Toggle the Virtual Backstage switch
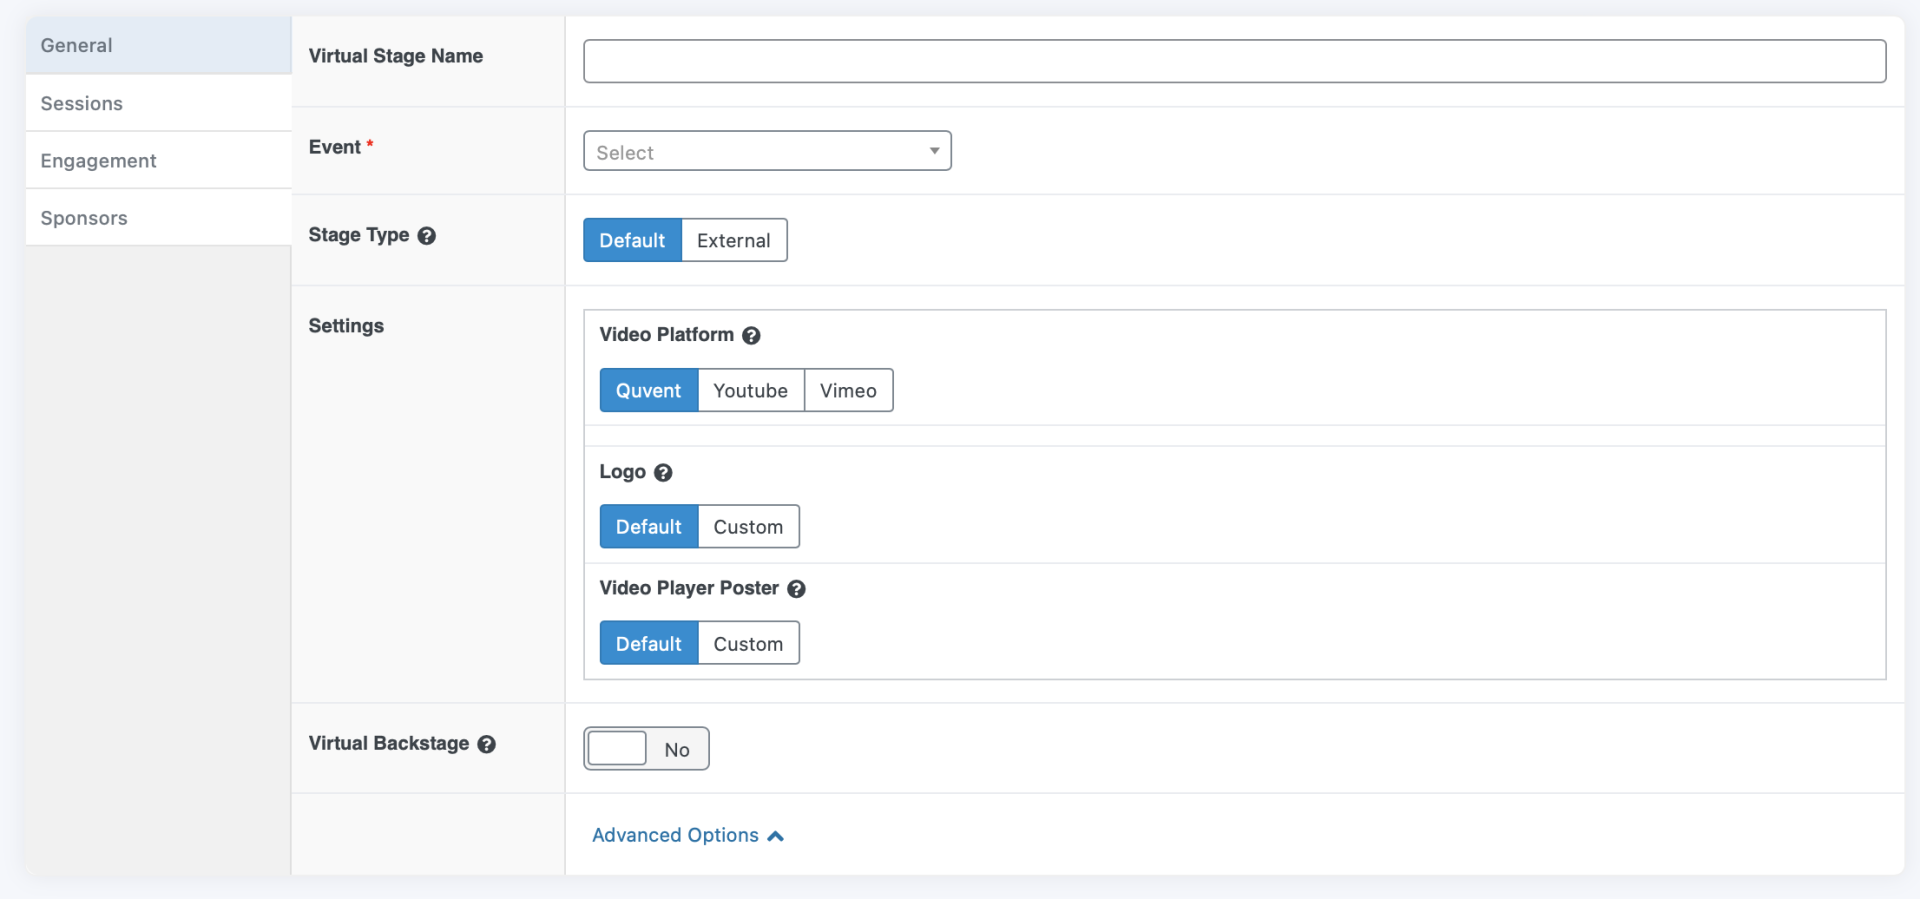 click(x=646, y=749)
